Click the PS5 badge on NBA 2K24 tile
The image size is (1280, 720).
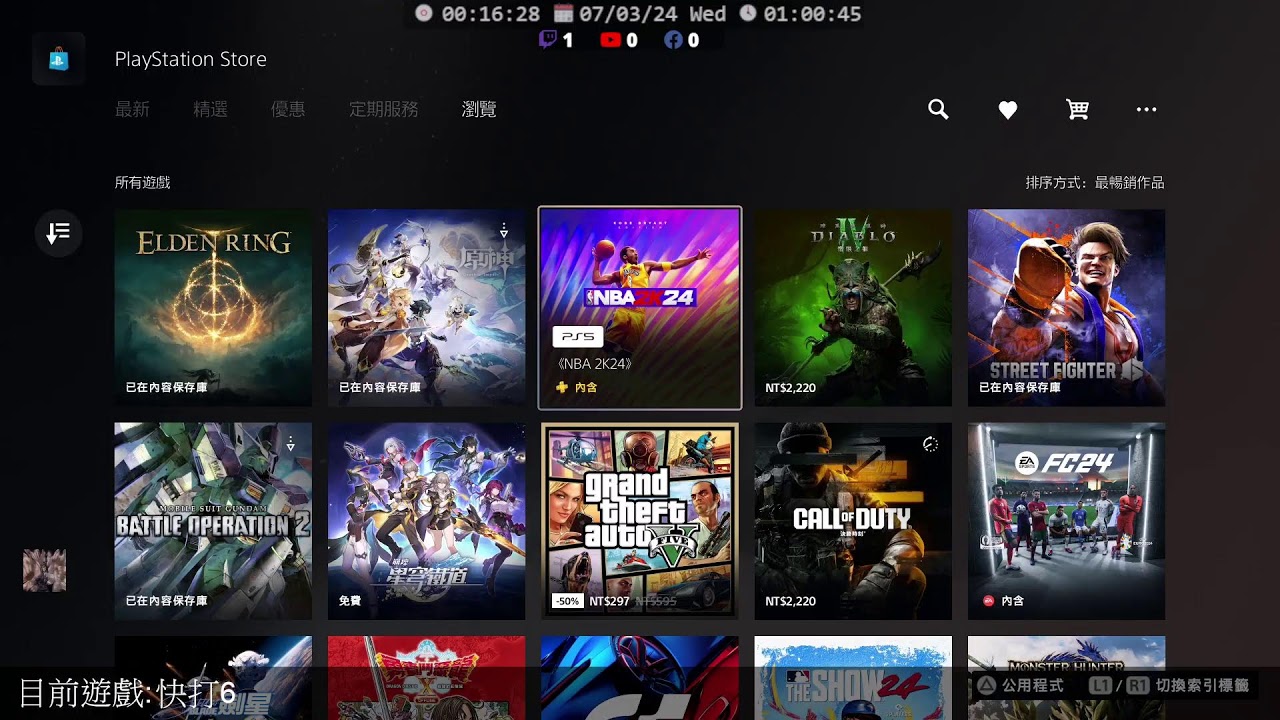tap(577, 337)
